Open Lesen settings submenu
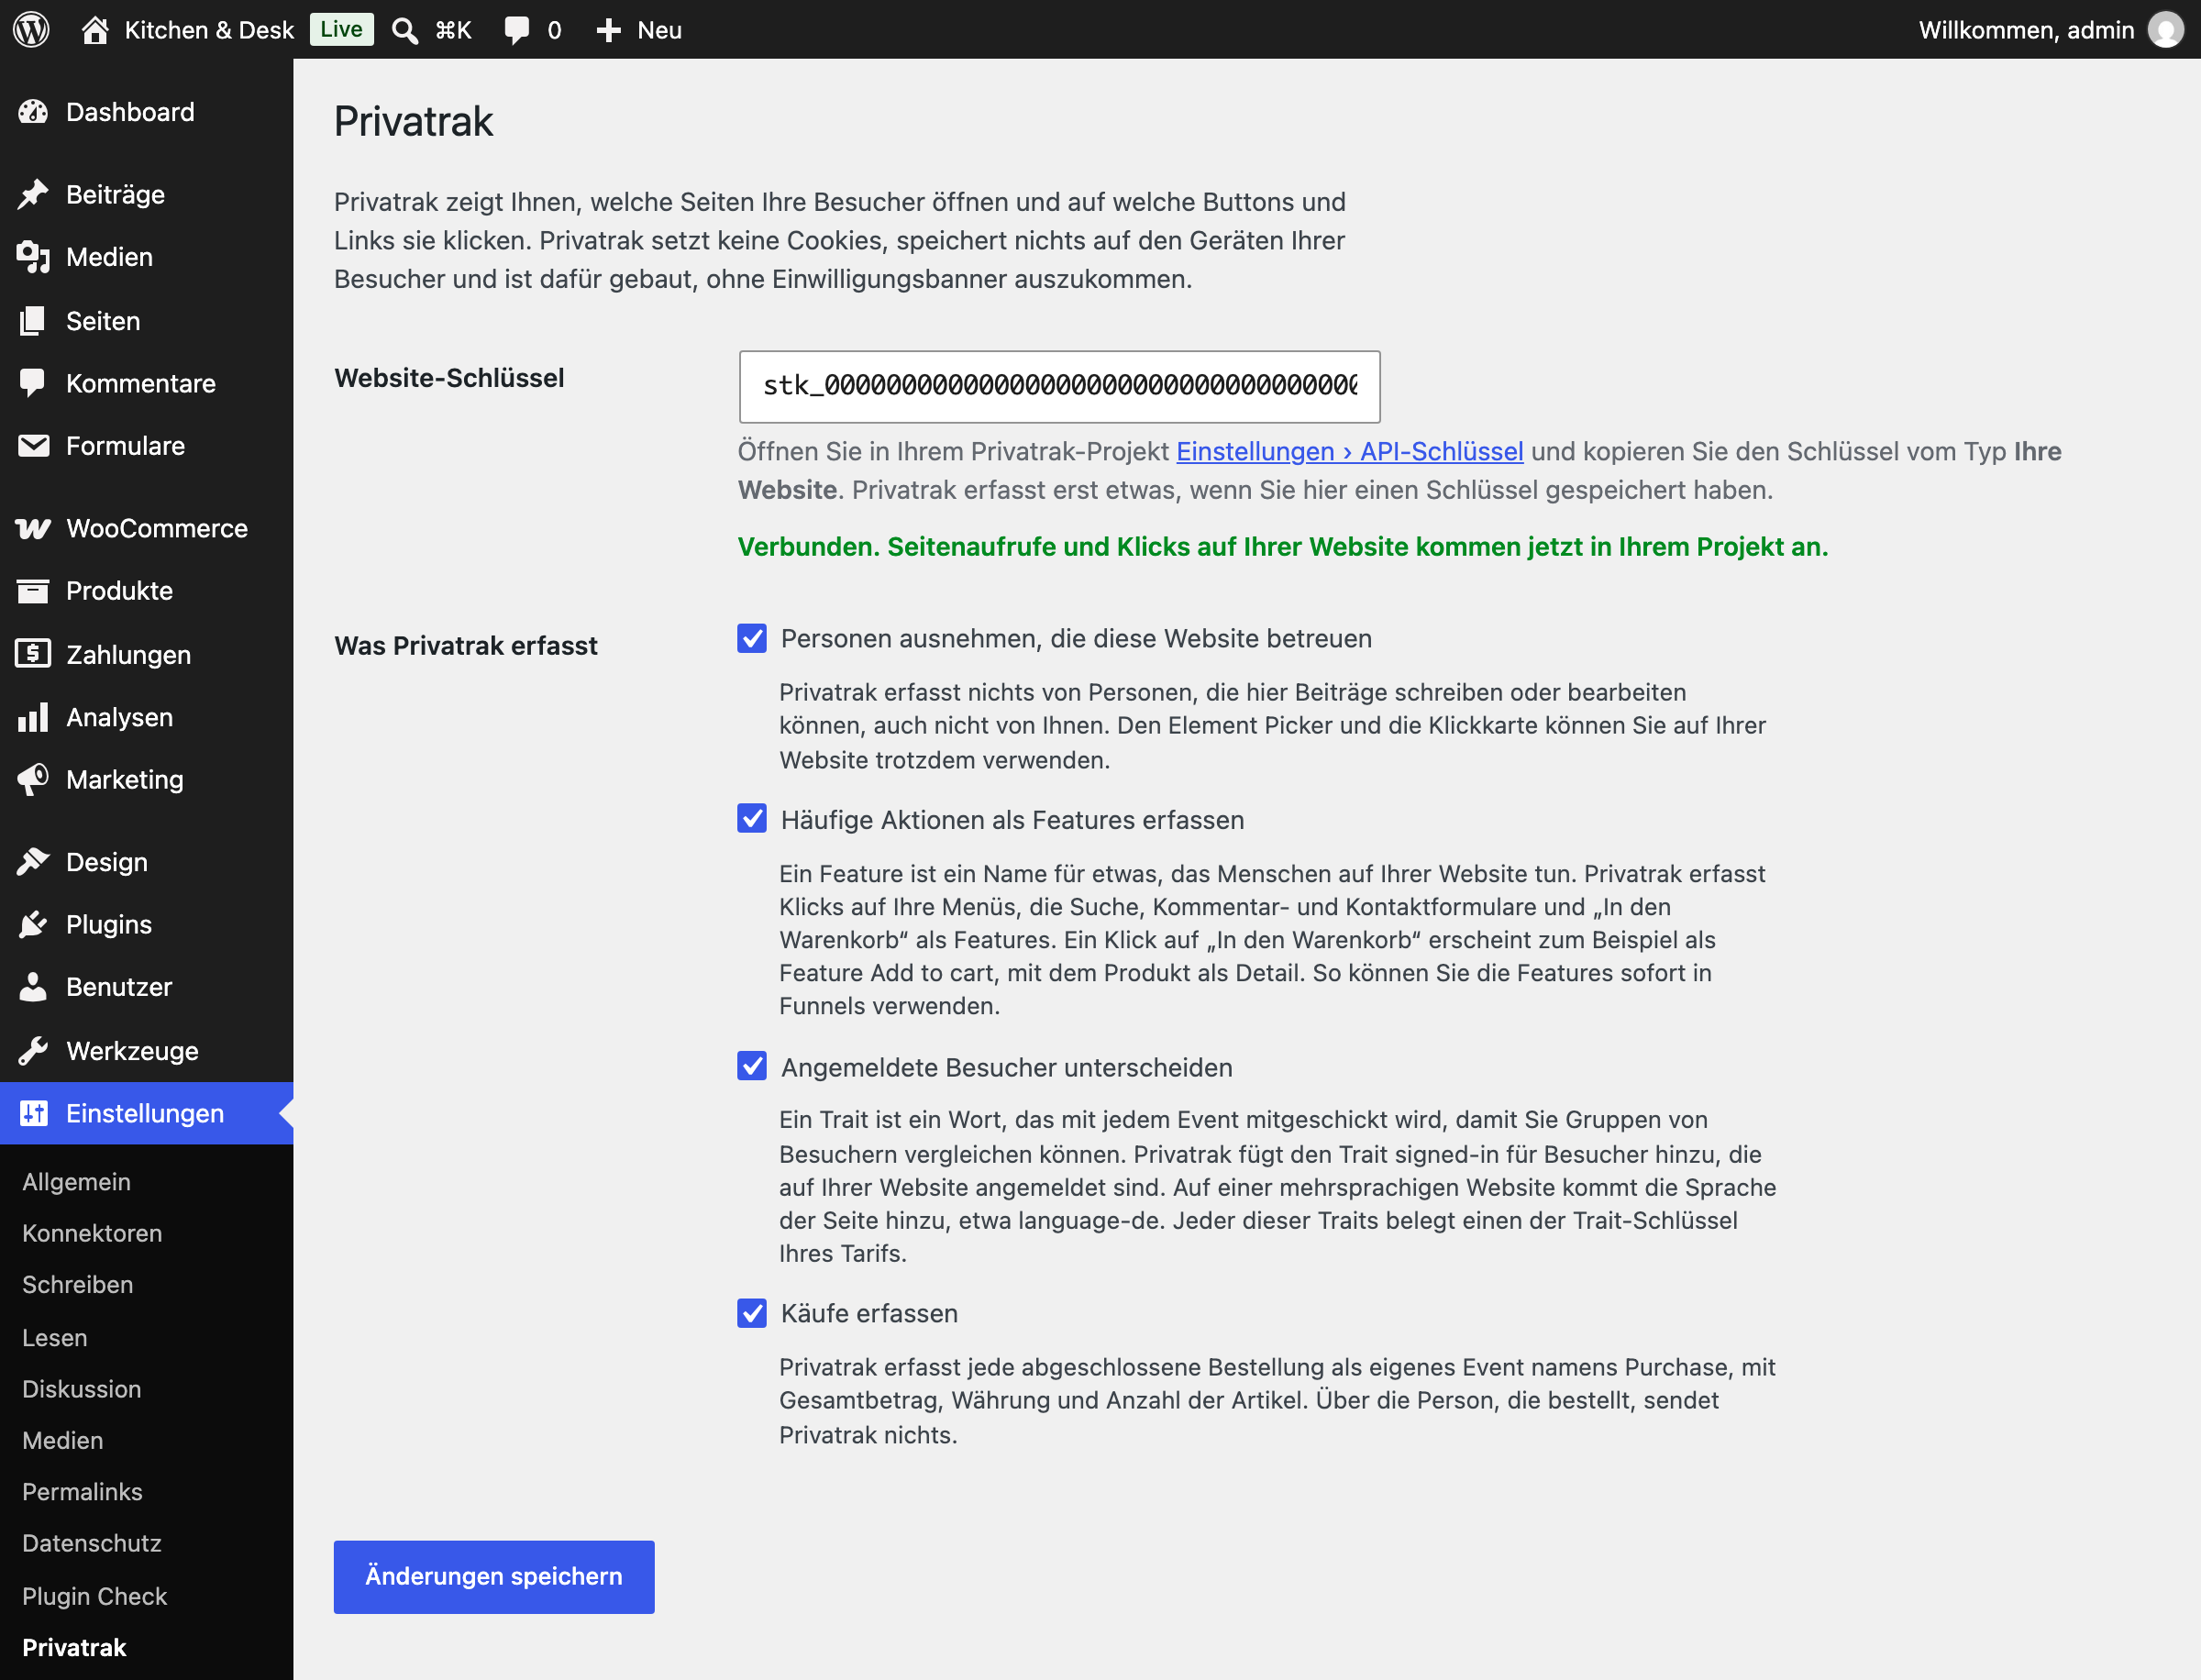Image resolution: width=2201 pixels, height=1680 pixels. pyautogui.click(x=55, y=1338)
